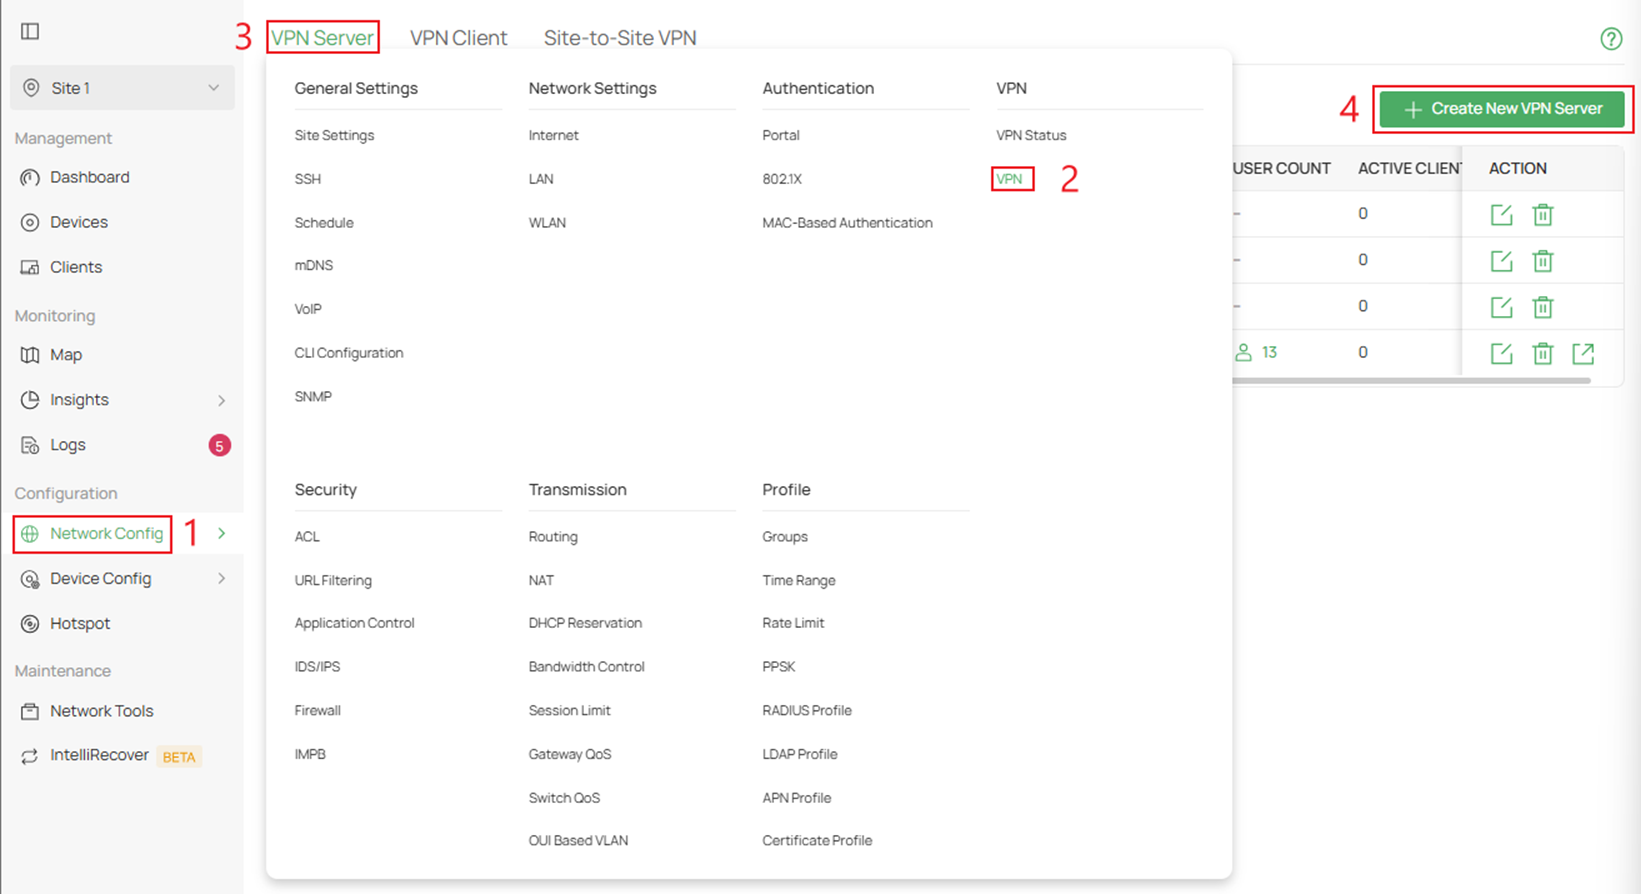Click the Devices icon in sidebar
Screen dimensions: 1641x894
point(30,222)
